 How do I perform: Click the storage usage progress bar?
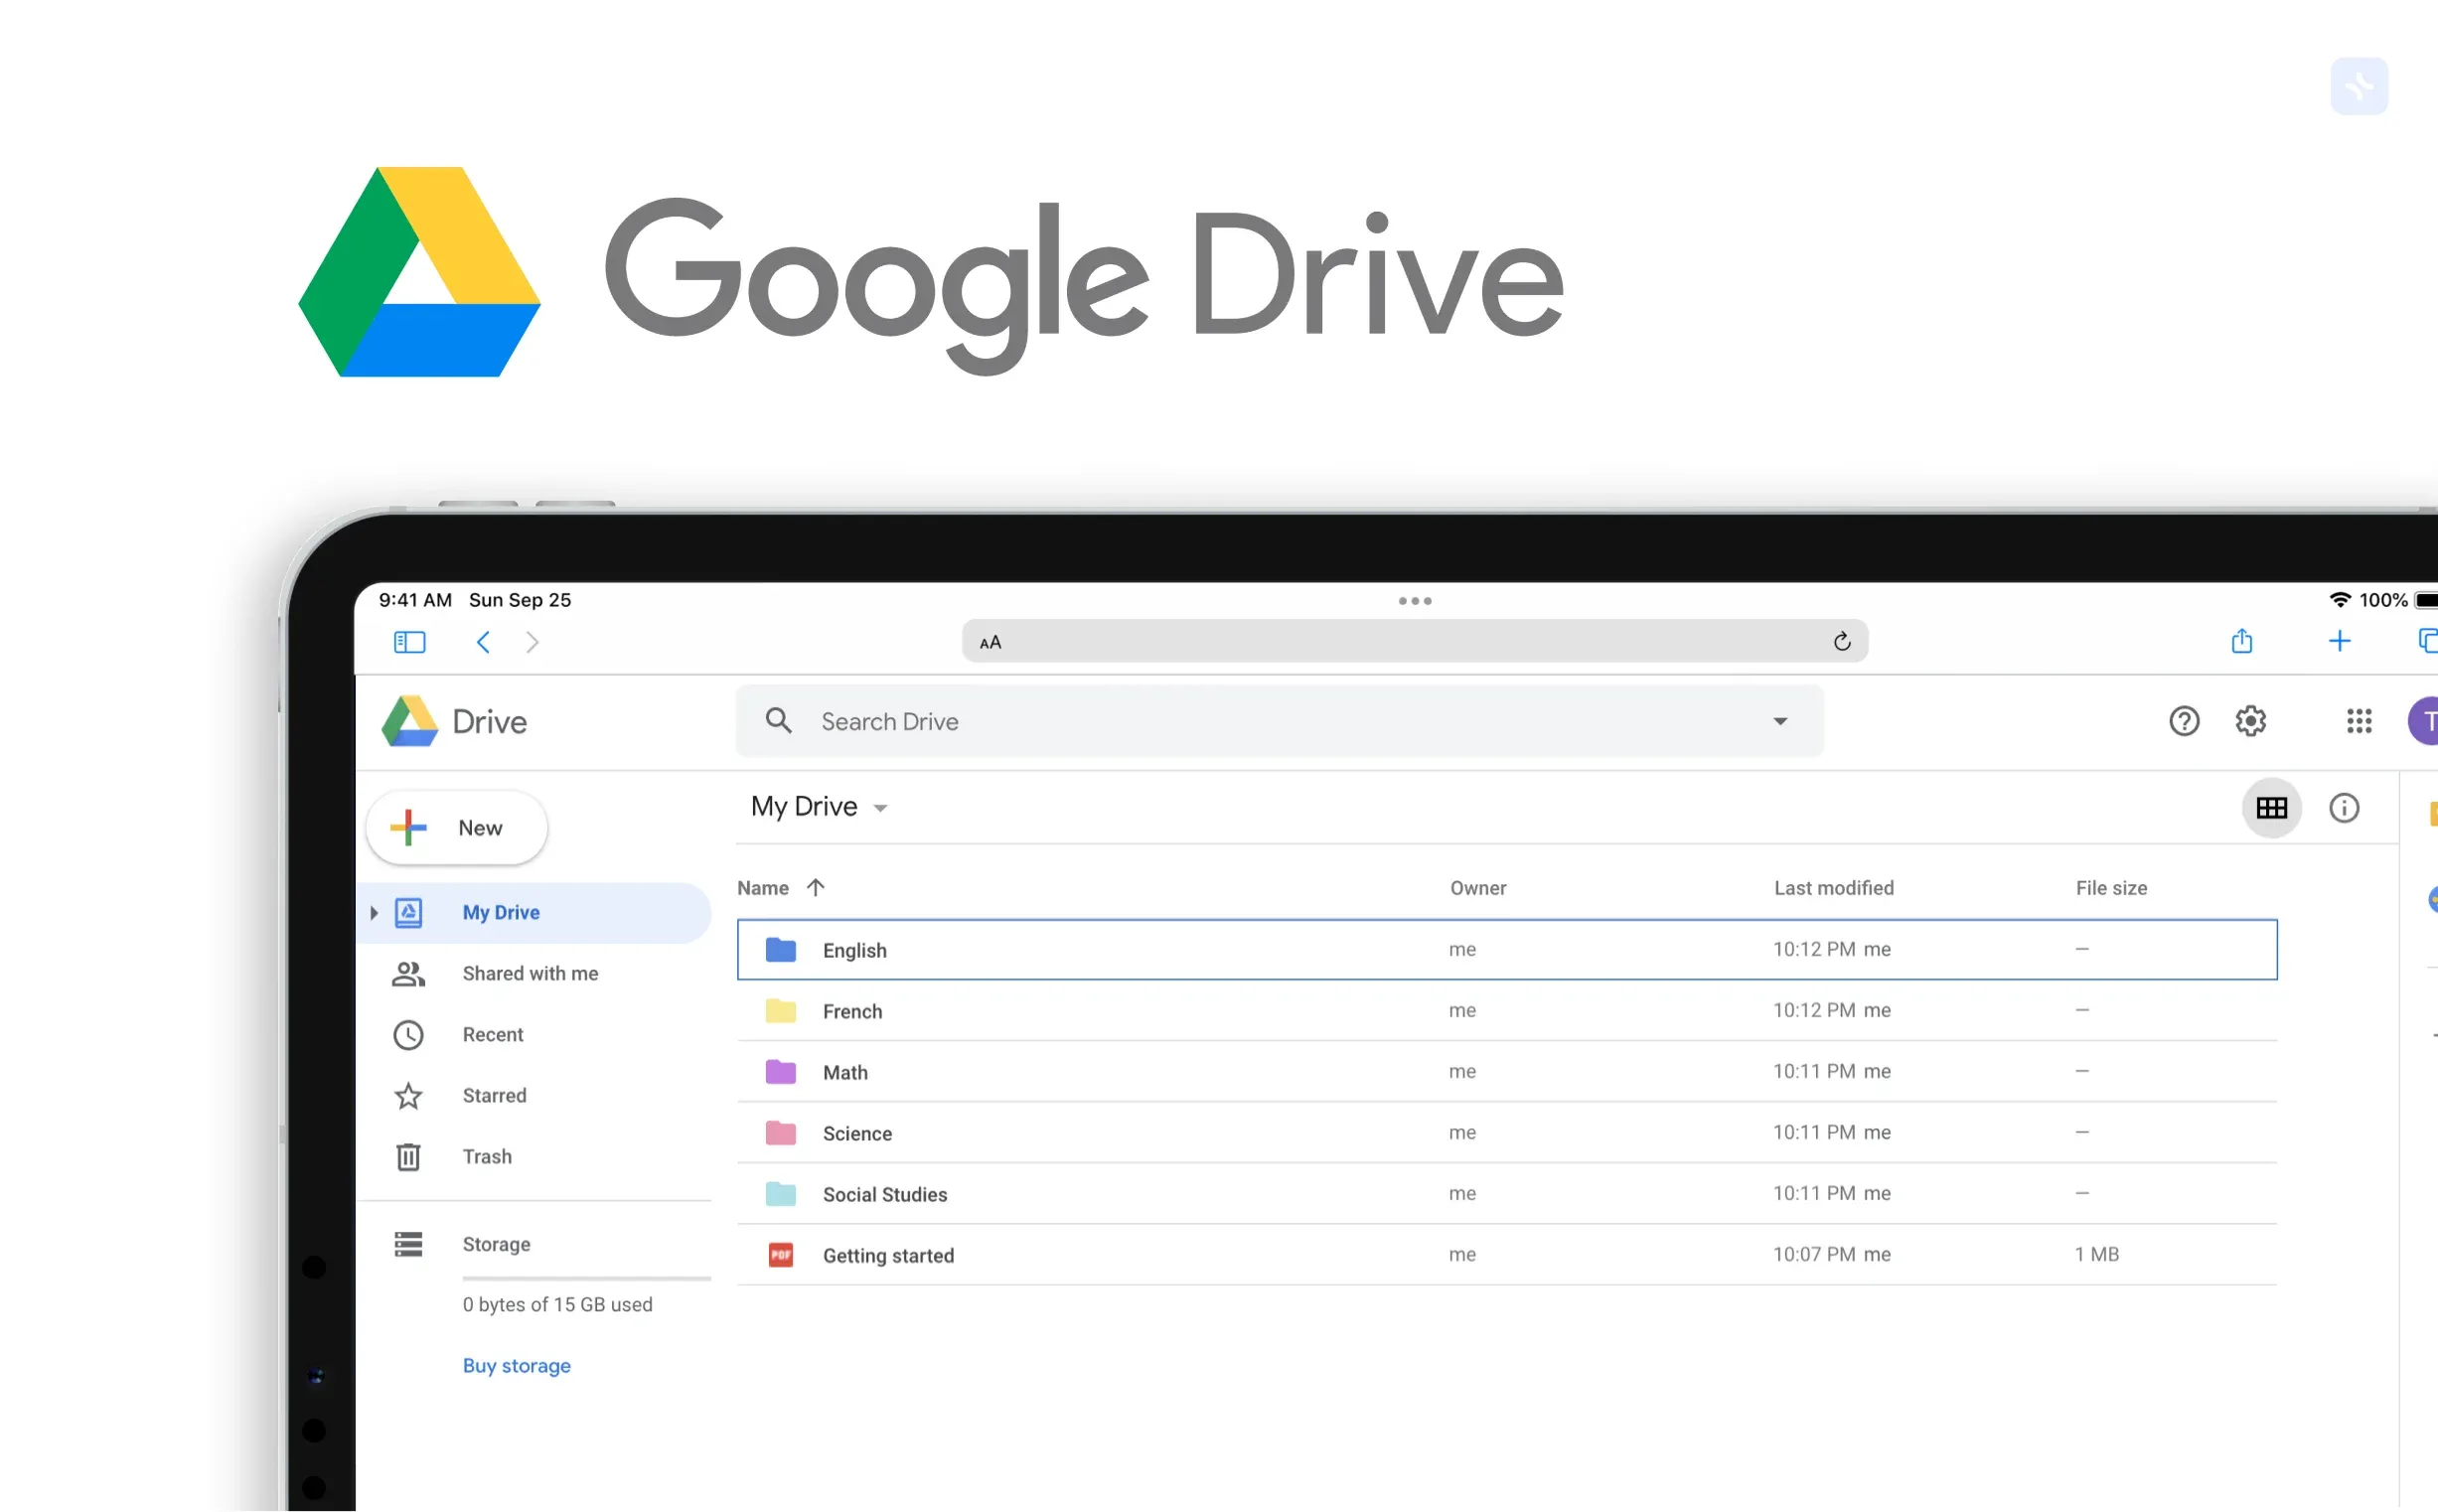[586, 1278]
